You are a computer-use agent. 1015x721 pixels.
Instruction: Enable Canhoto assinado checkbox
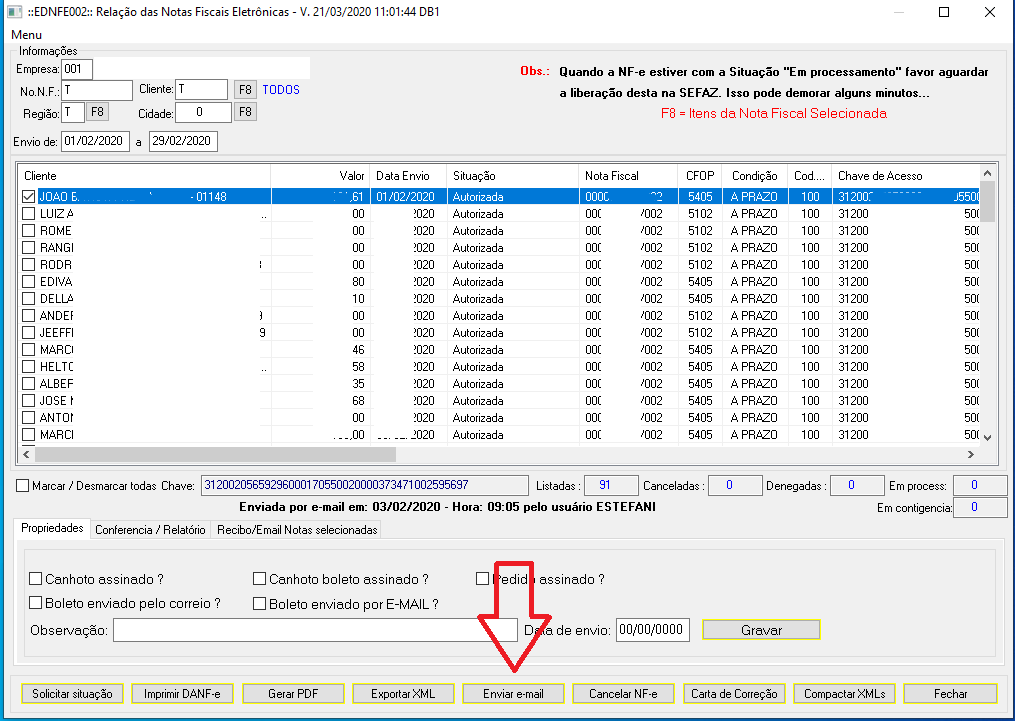[x=36, y=579]
